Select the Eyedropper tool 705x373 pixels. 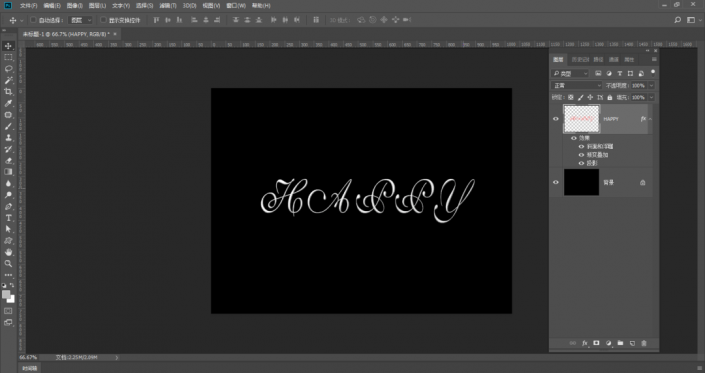tap(9, 103)
